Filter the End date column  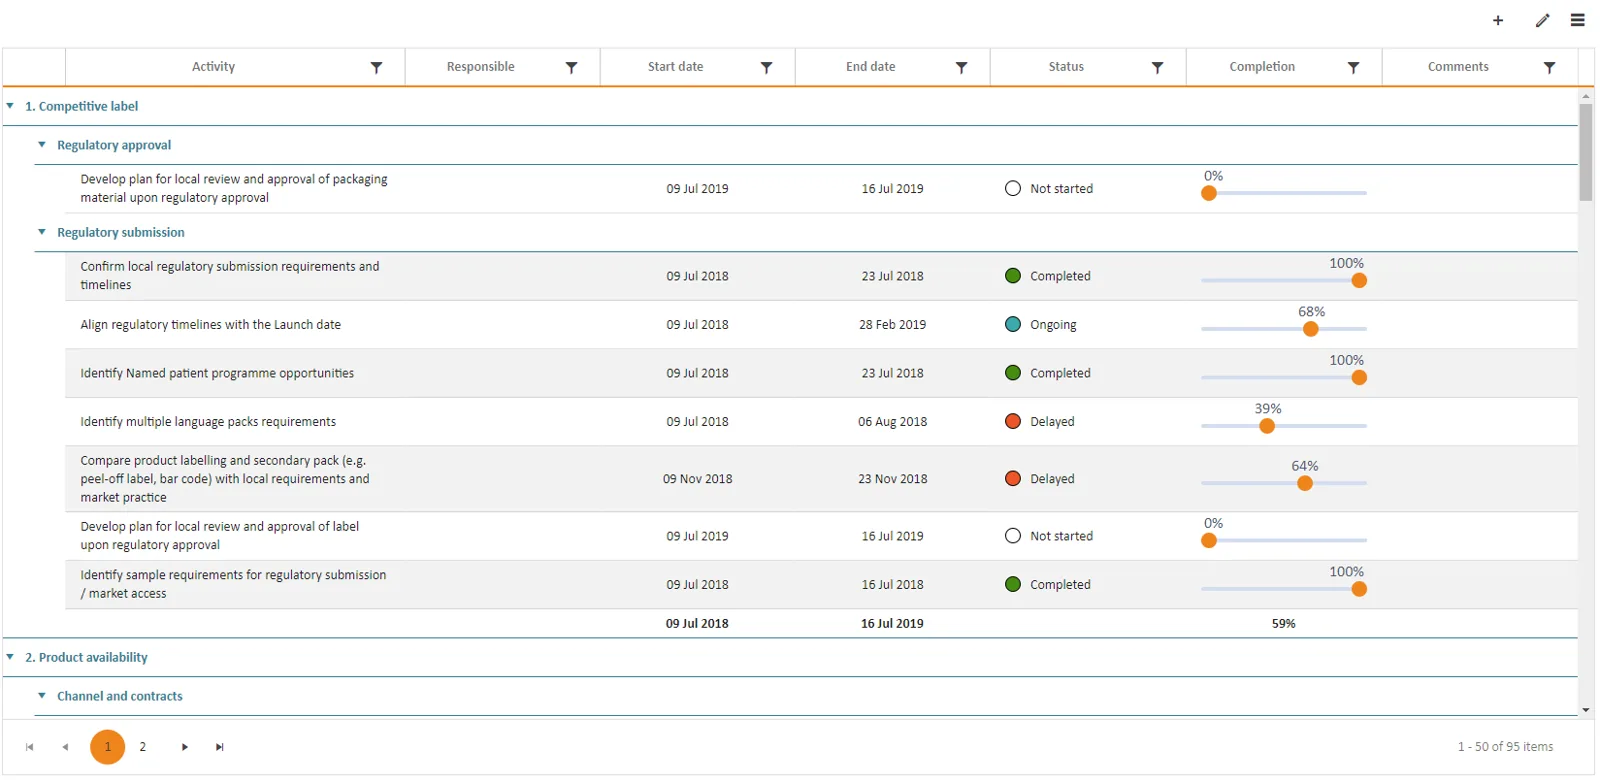point(961,67)
